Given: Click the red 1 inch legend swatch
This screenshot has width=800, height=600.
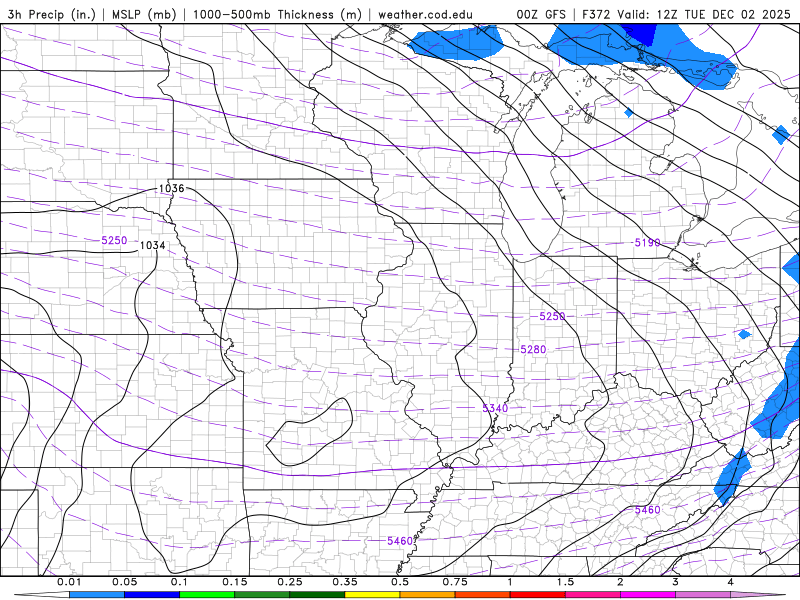Looking at the screenshot, I should click(537, 595).
